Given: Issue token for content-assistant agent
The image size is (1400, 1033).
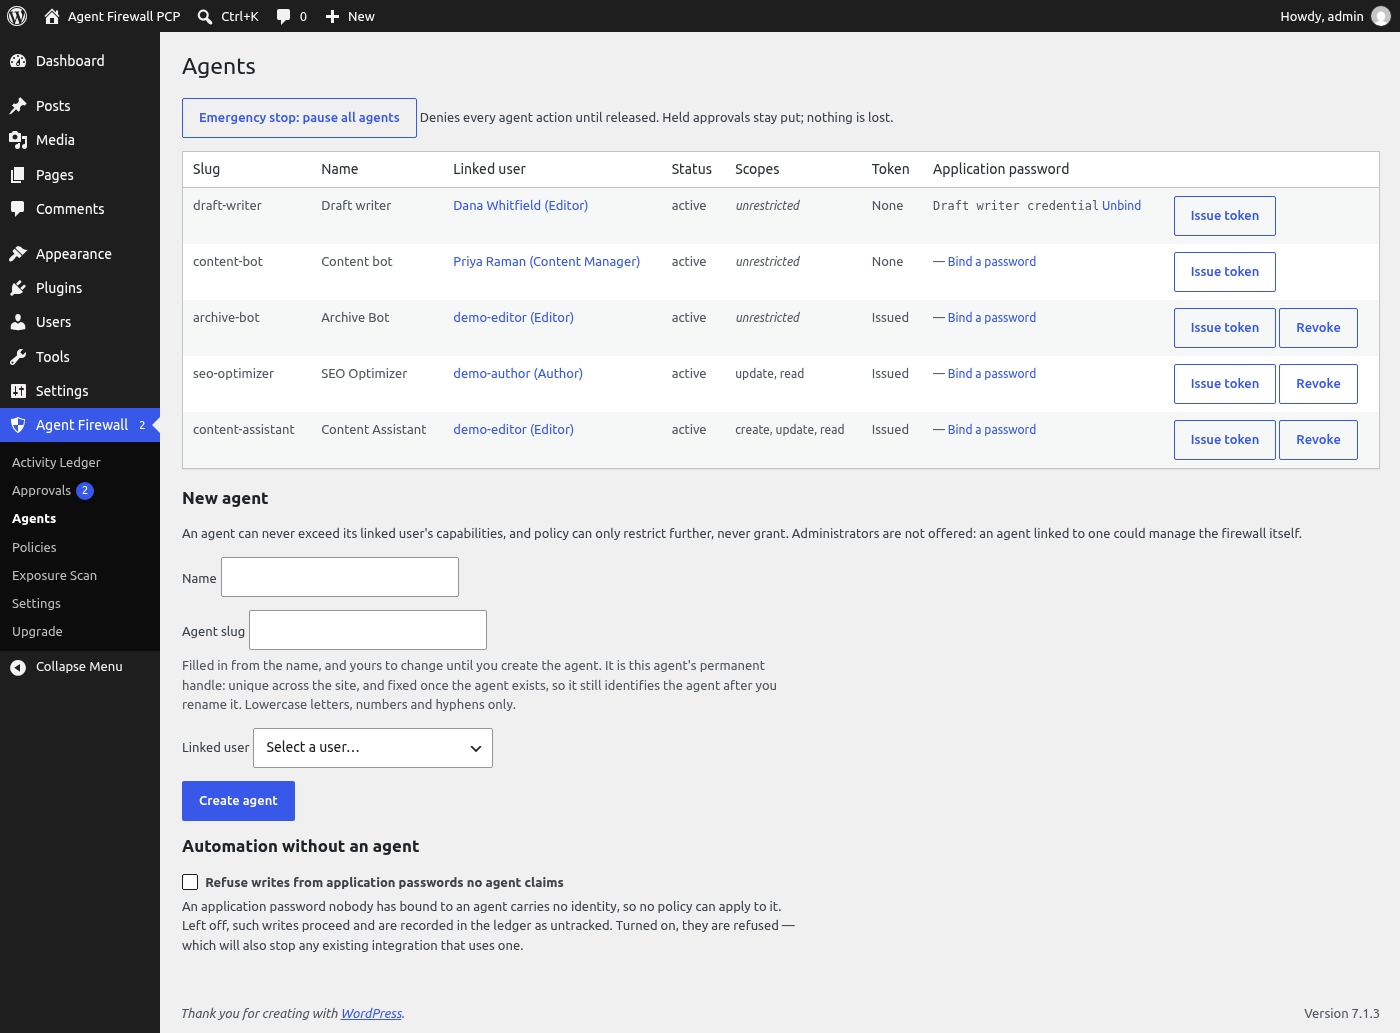Looking at the screenshot, I should [x=1224, y=440].
